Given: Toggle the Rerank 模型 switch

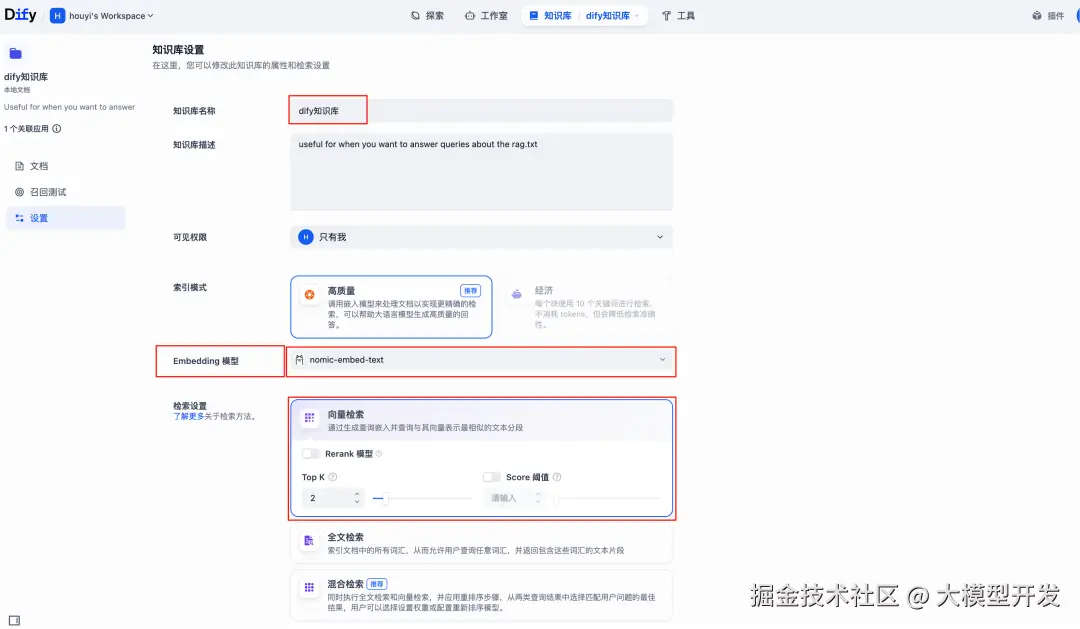Looking at the screenshot, I should tap(311, 453).
